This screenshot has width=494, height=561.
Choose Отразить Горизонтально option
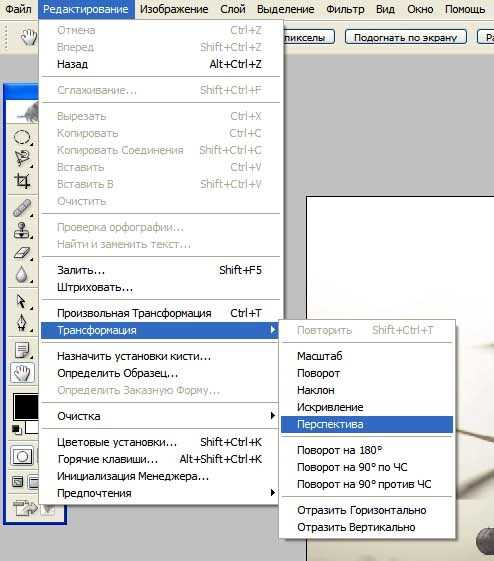[x=367, y=510]
